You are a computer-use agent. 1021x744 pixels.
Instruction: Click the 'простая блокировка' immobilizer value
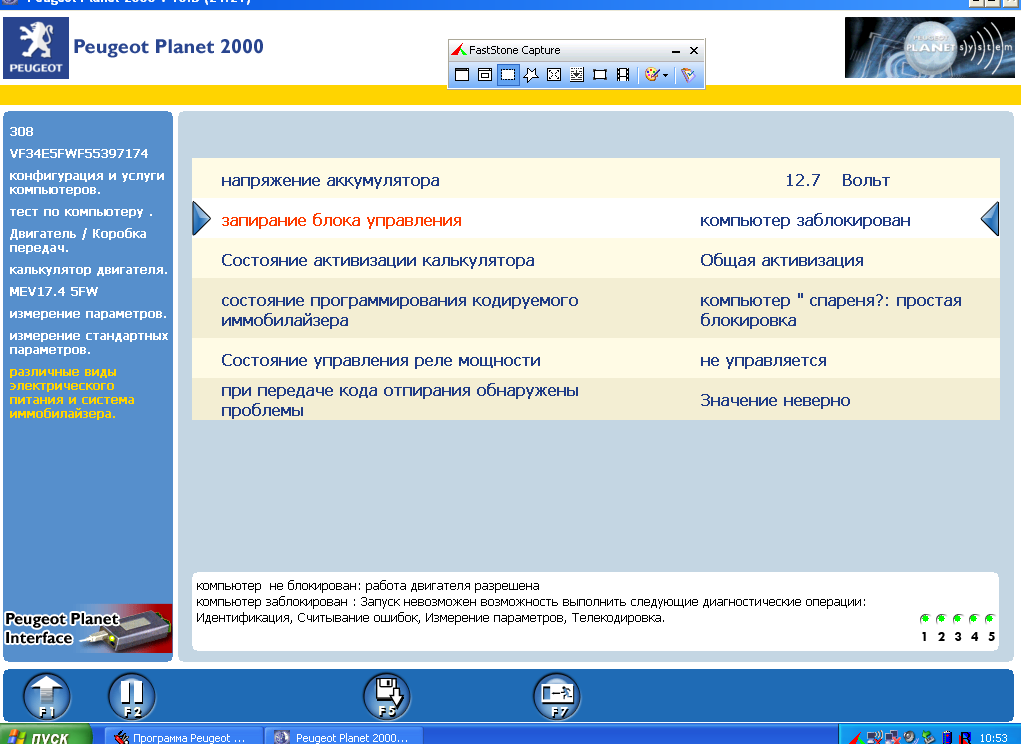831,310
